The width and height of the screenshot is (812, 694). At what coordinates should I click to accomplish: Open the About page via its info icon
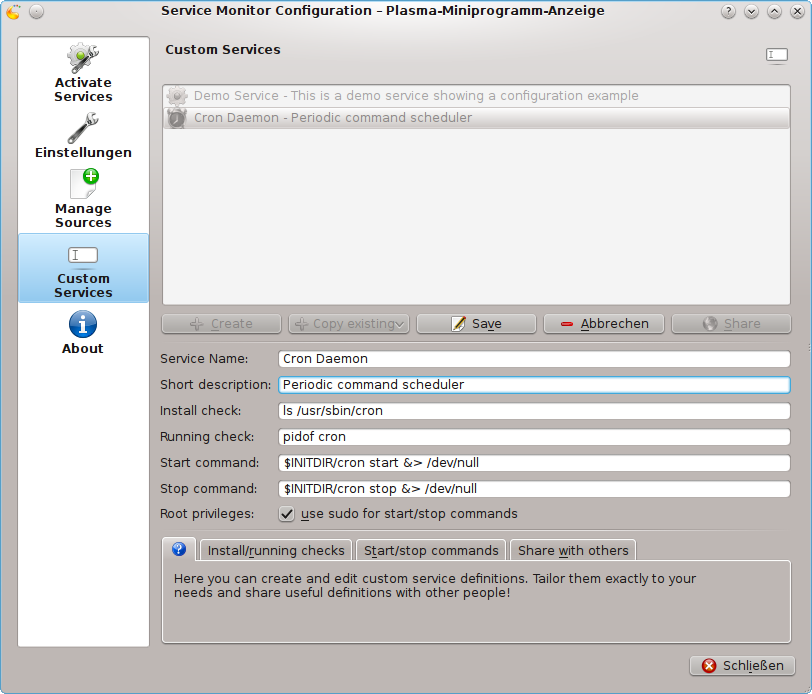[x=83, y=330]
